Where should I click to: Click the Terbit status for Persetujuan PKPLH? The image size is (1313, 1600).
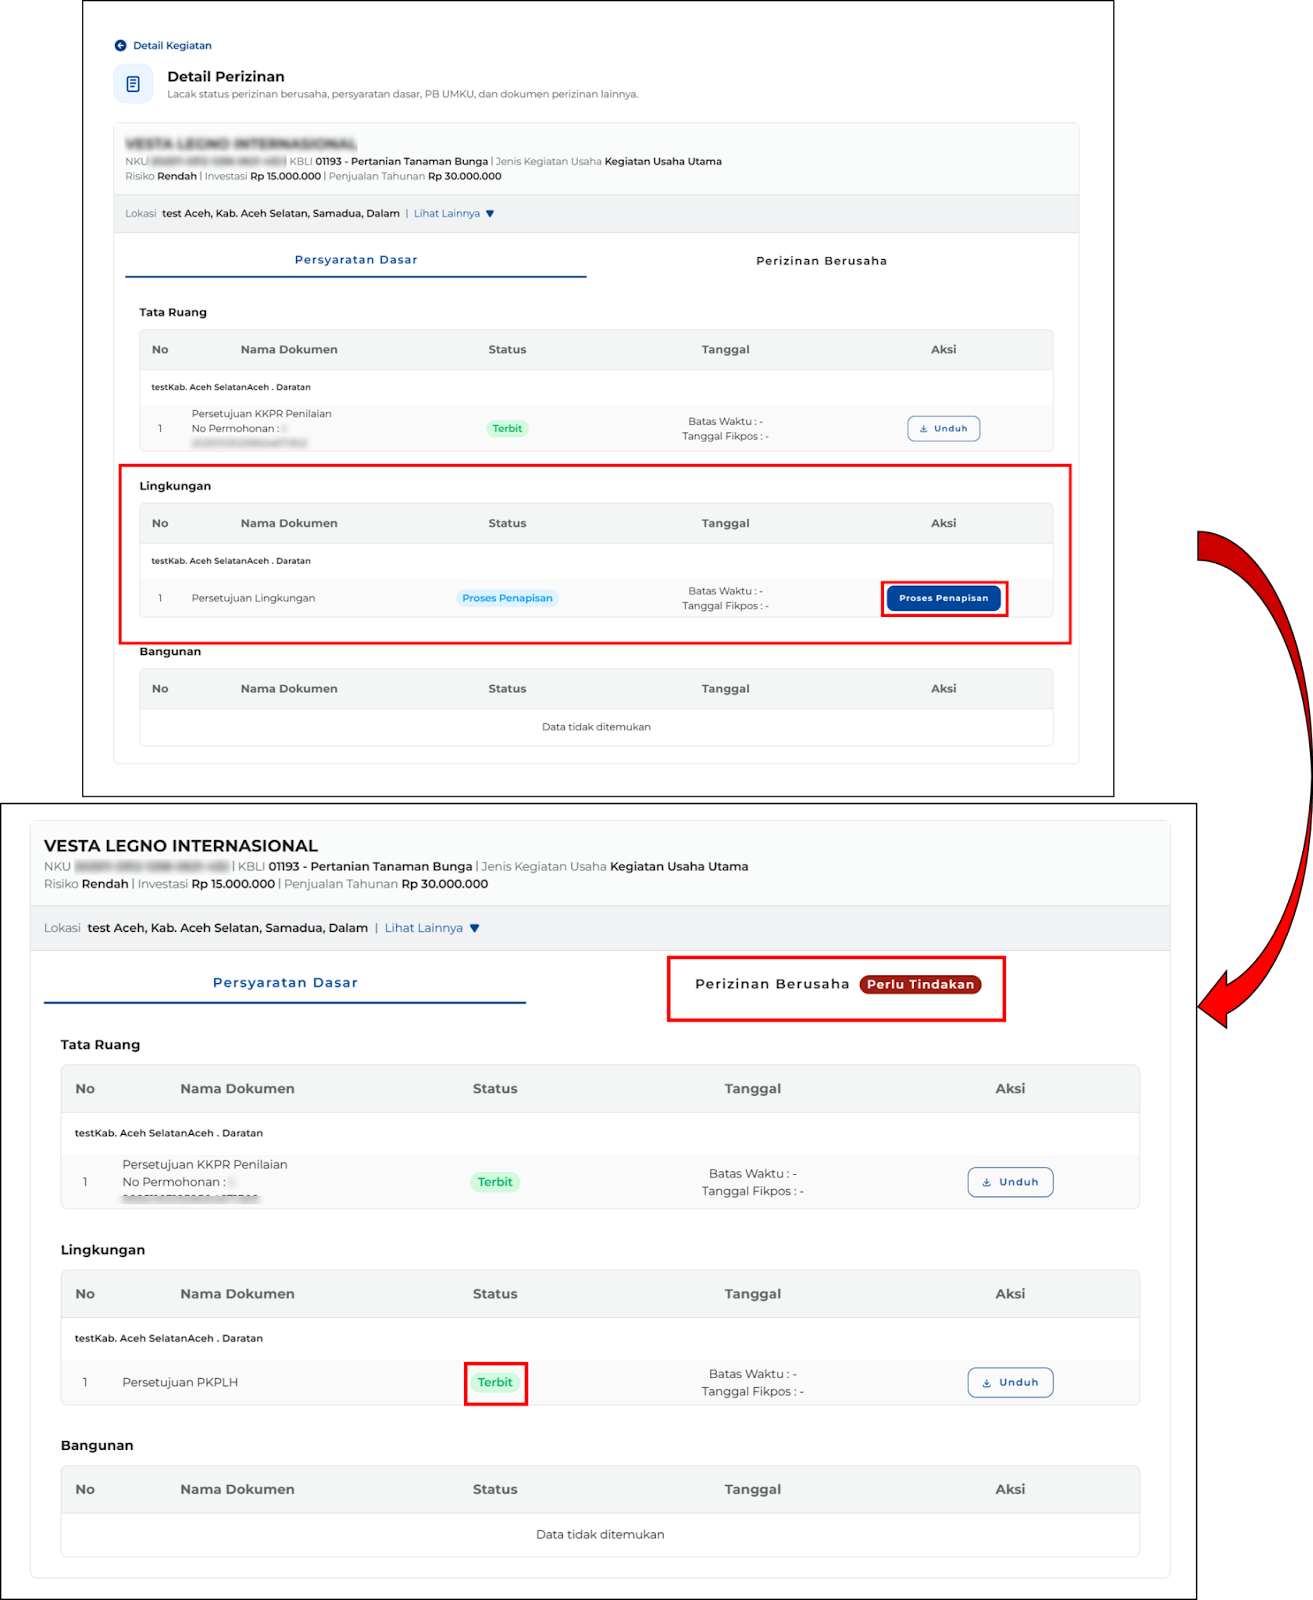pyautogui.click(x=495, y=1383)
